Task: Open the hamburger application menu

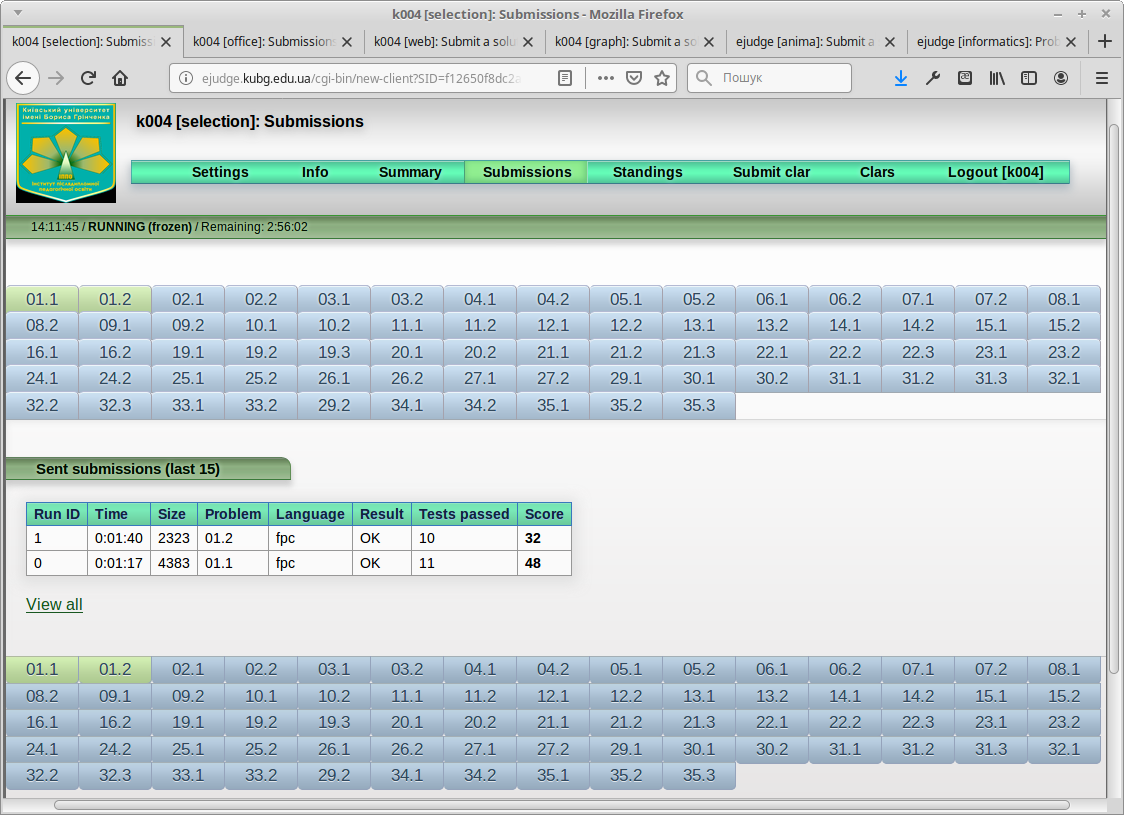Action: point(1102,78)
